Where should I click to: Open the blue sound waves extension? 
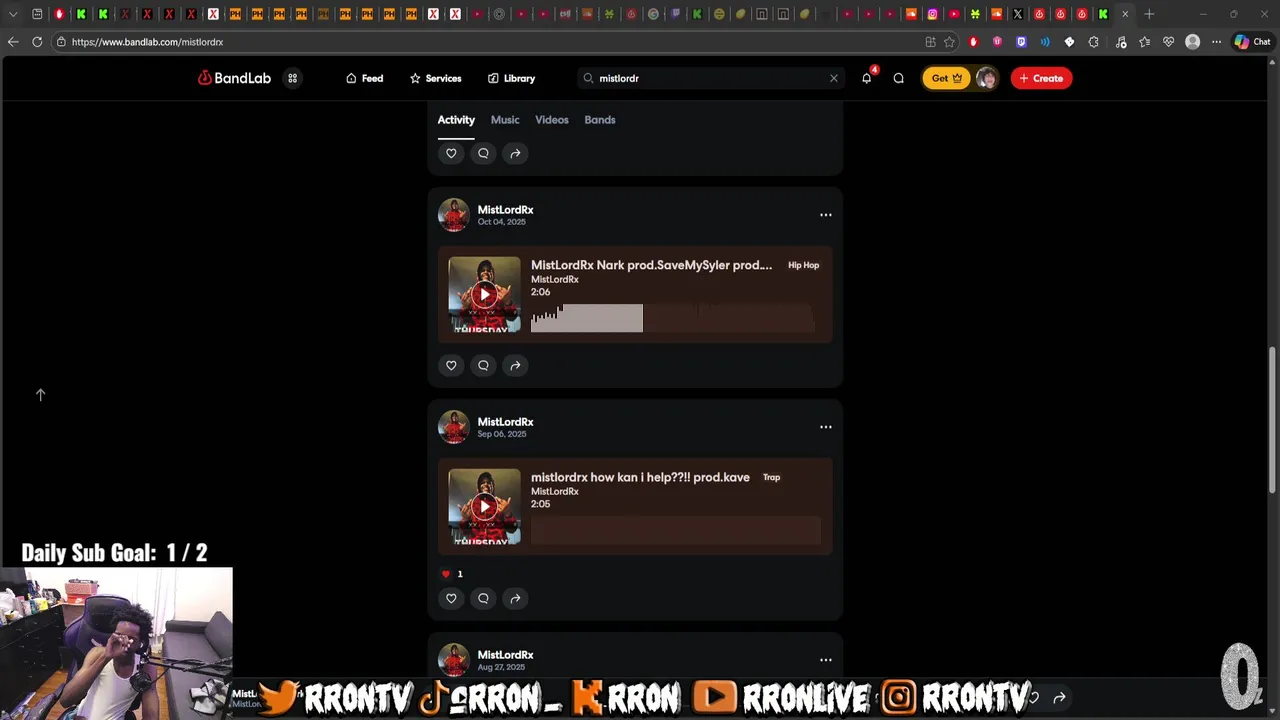[1045, 42]
